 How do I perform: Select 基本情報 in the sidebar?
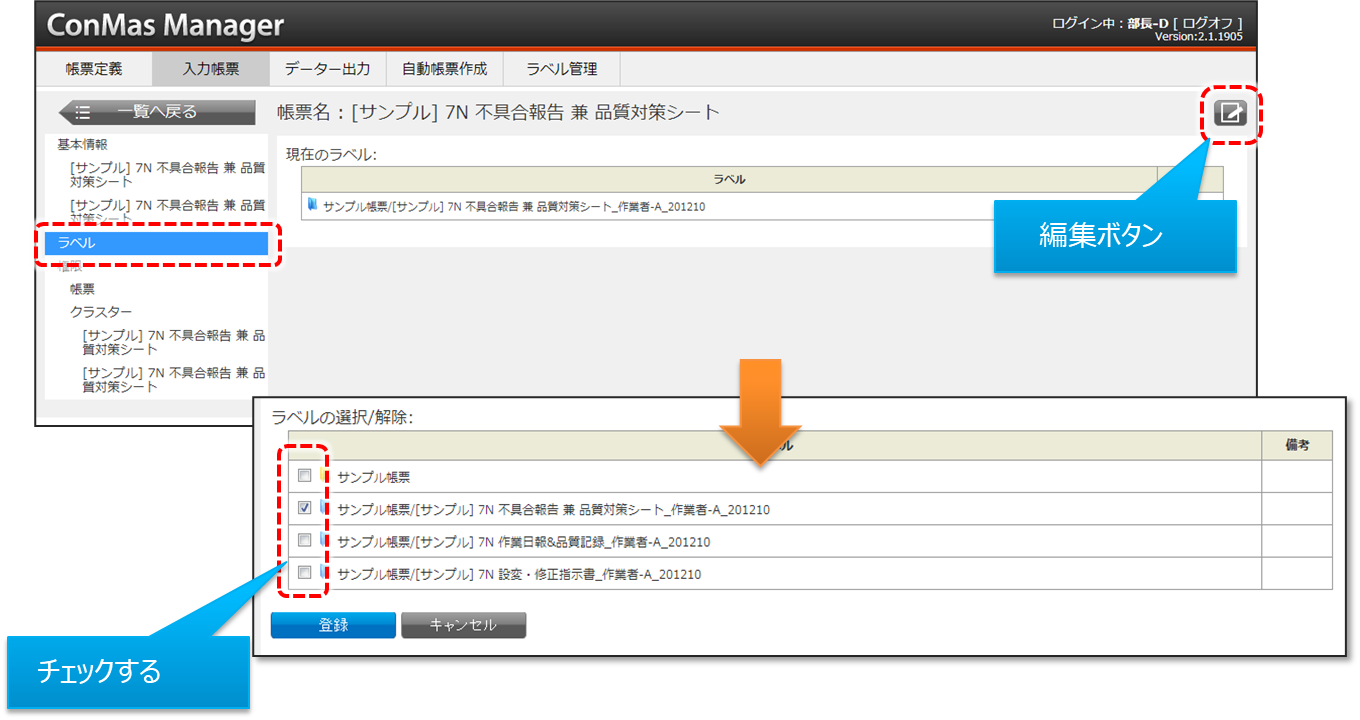click(82, 145)
